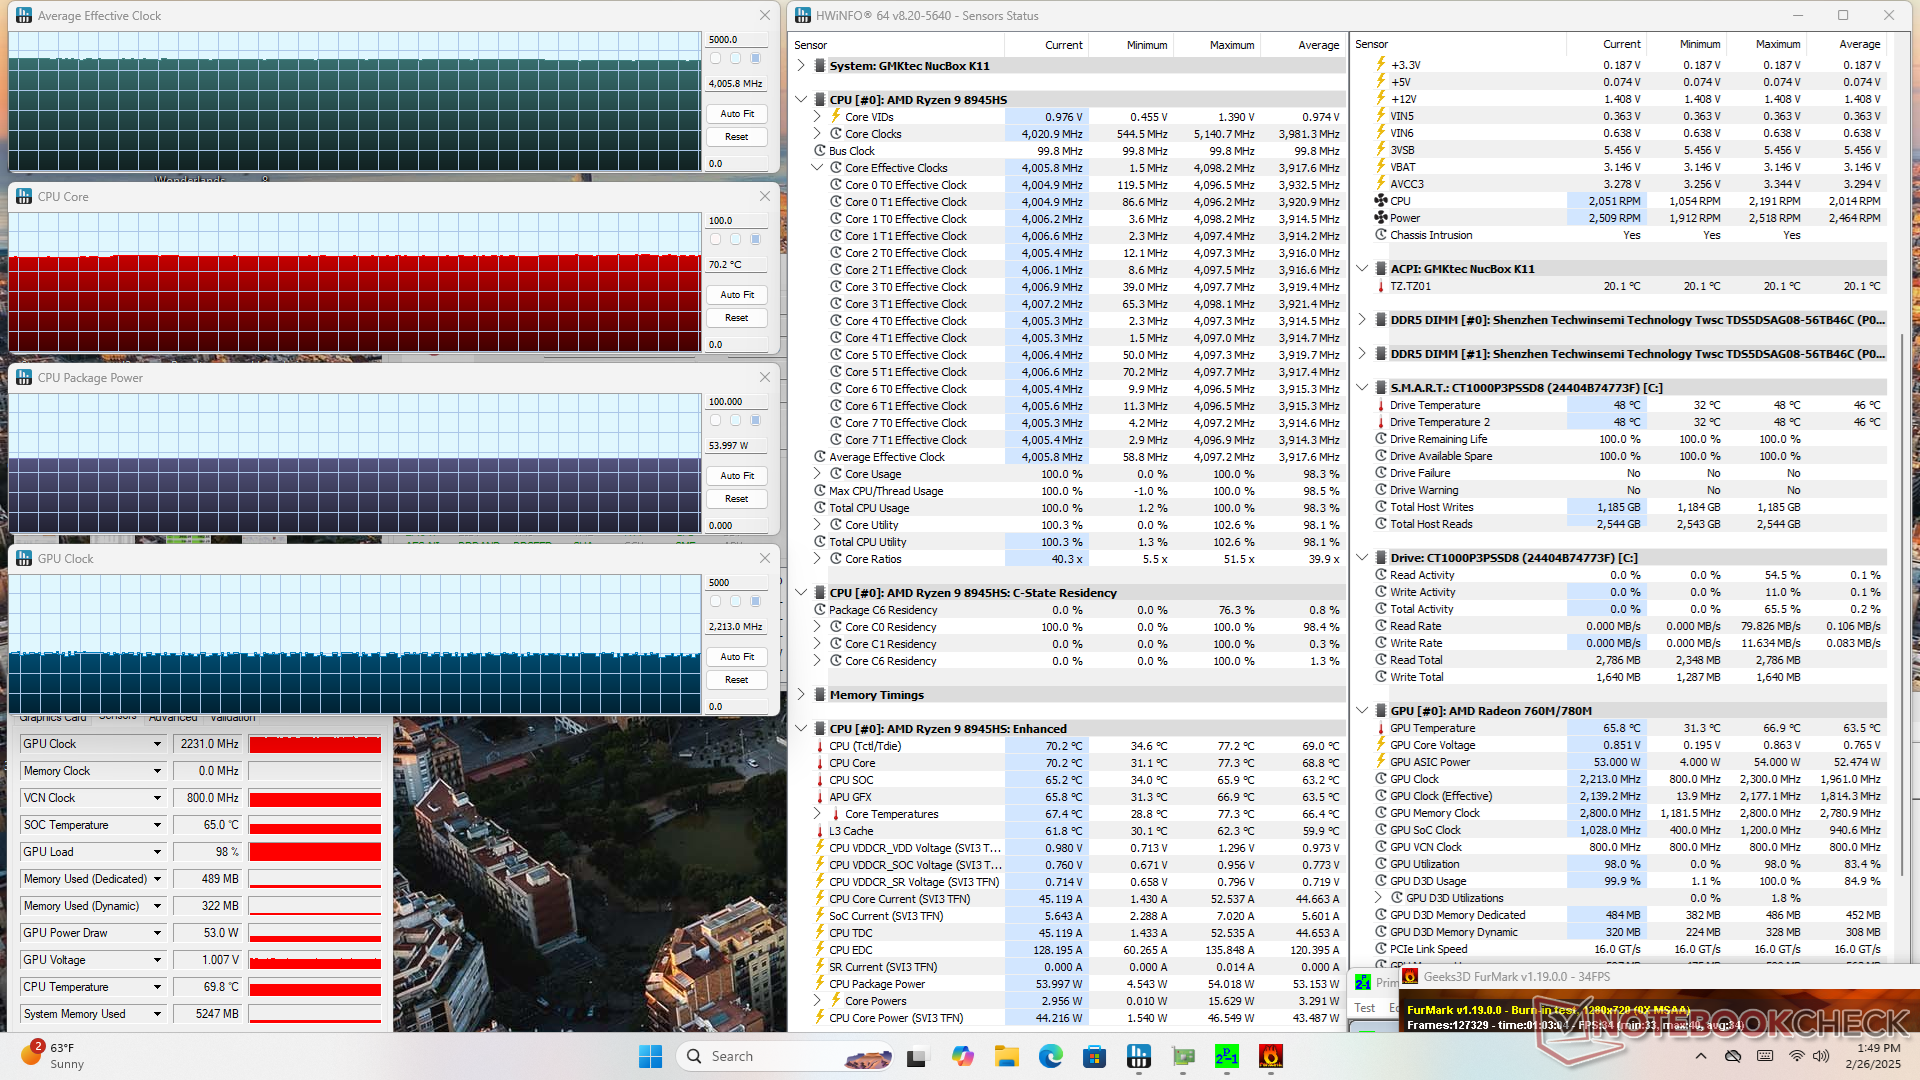1920x1080 pixels.
Task: Reset the GPU Clock graph
Action: (736, 680)
